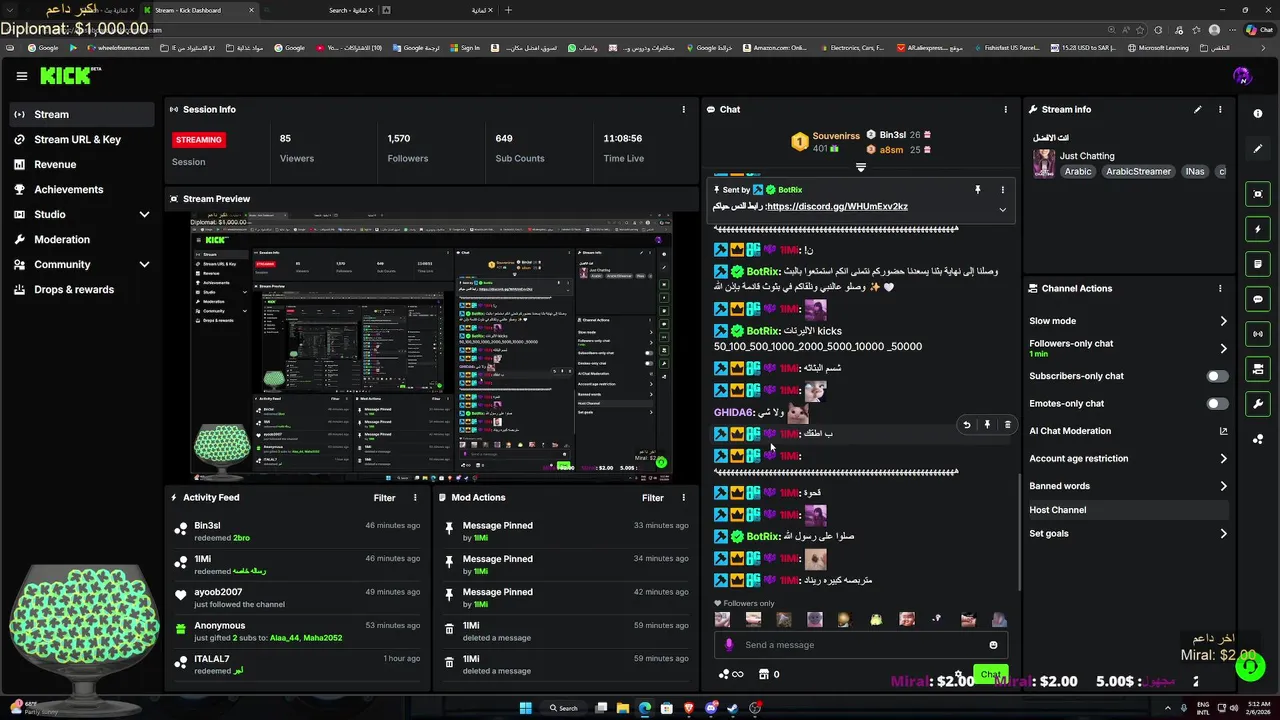Open Stream URL & Key page

point(82,139)
